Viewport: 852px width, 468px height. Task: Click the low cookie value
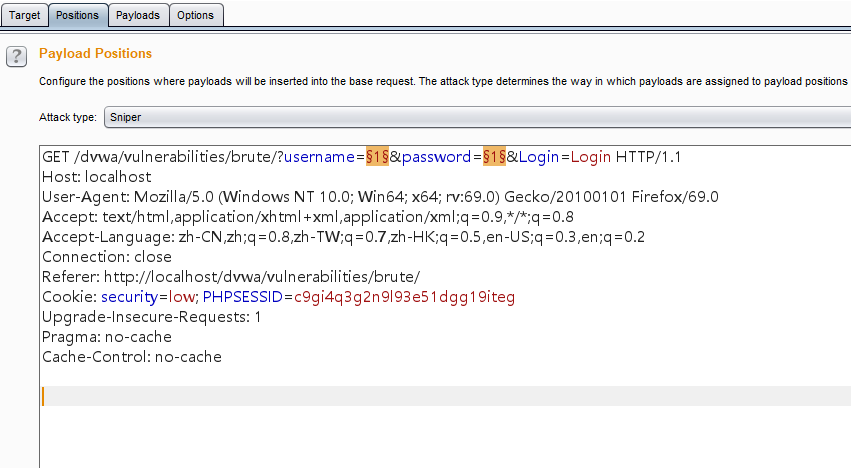(x=181, y=297)
